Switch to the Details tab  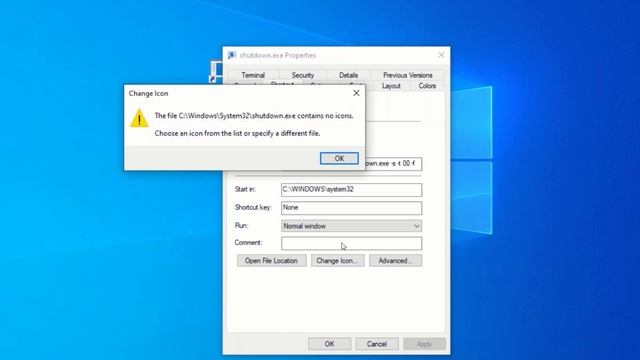(348, 75)
